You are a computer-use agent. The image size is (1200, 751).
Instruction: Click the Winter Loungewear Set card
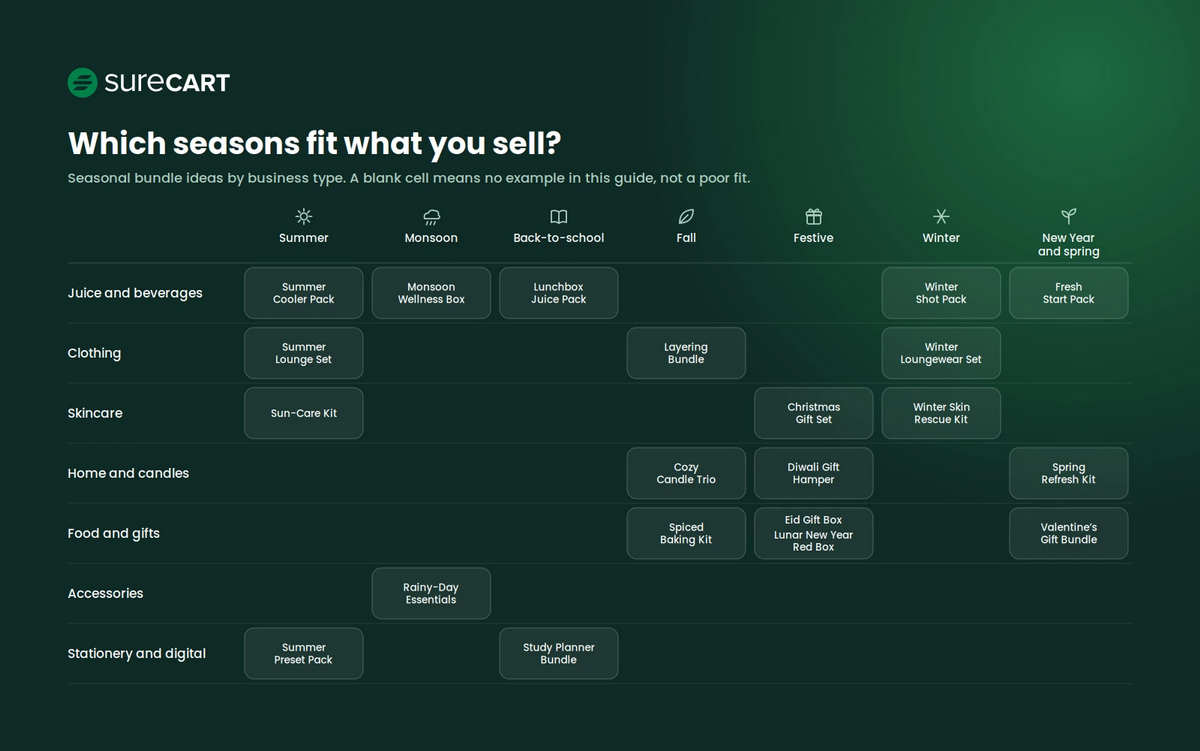pyautogui.click(x=941, y=353)
